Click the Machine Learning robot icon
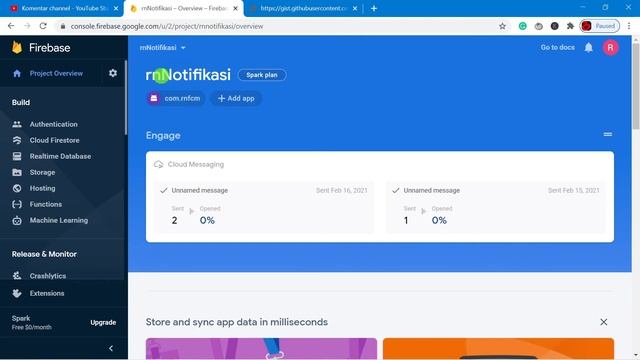 [17, 220]
